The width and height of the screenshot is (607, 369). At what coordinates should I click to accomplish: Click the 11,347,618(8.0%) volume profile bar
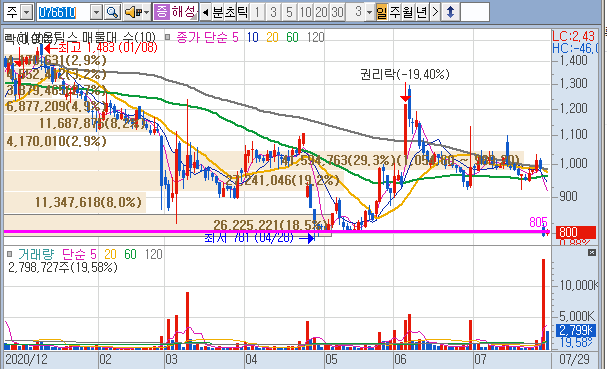75,202
